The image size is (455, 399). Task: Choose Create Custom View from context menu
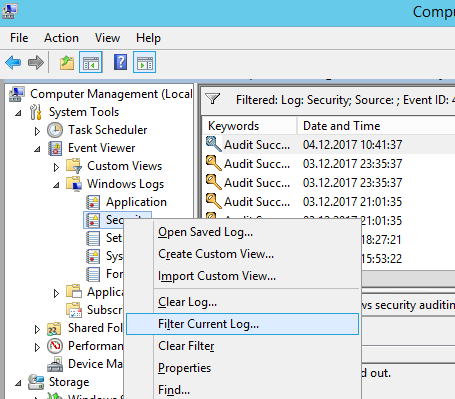[x=242, y=254]
